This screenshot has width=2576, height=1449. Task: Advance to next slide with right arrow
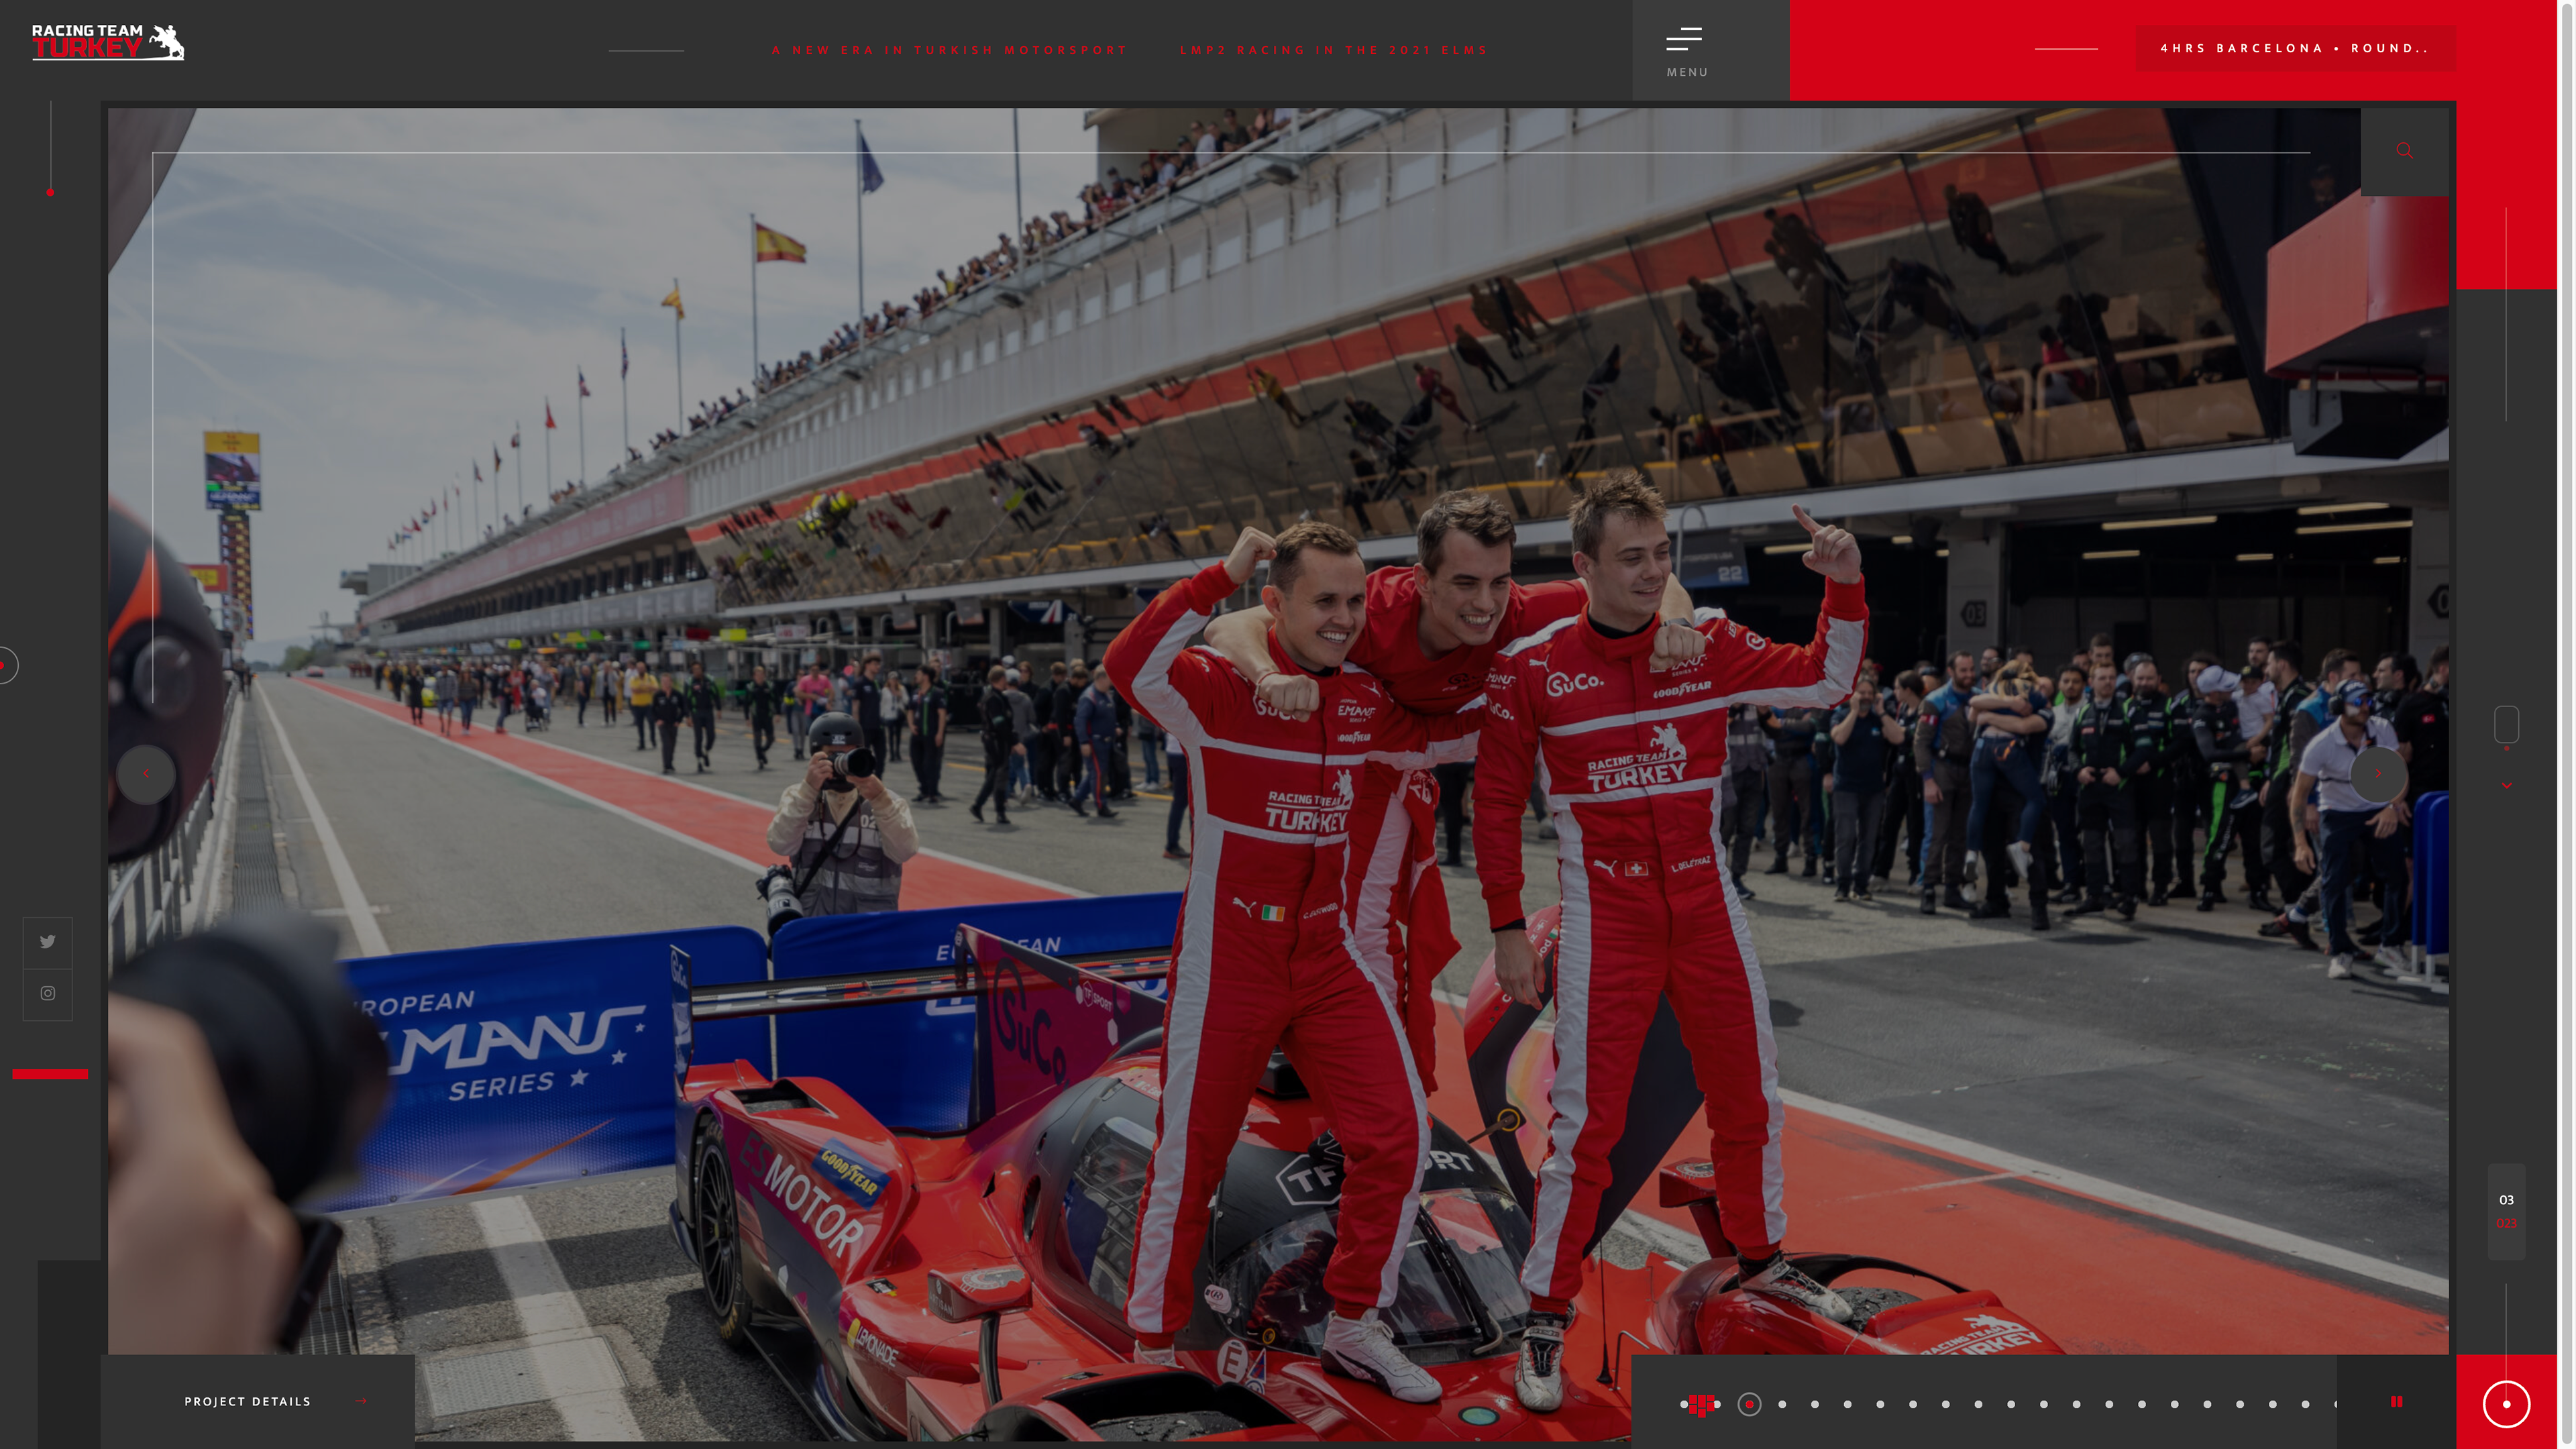tap(2378, 774)
